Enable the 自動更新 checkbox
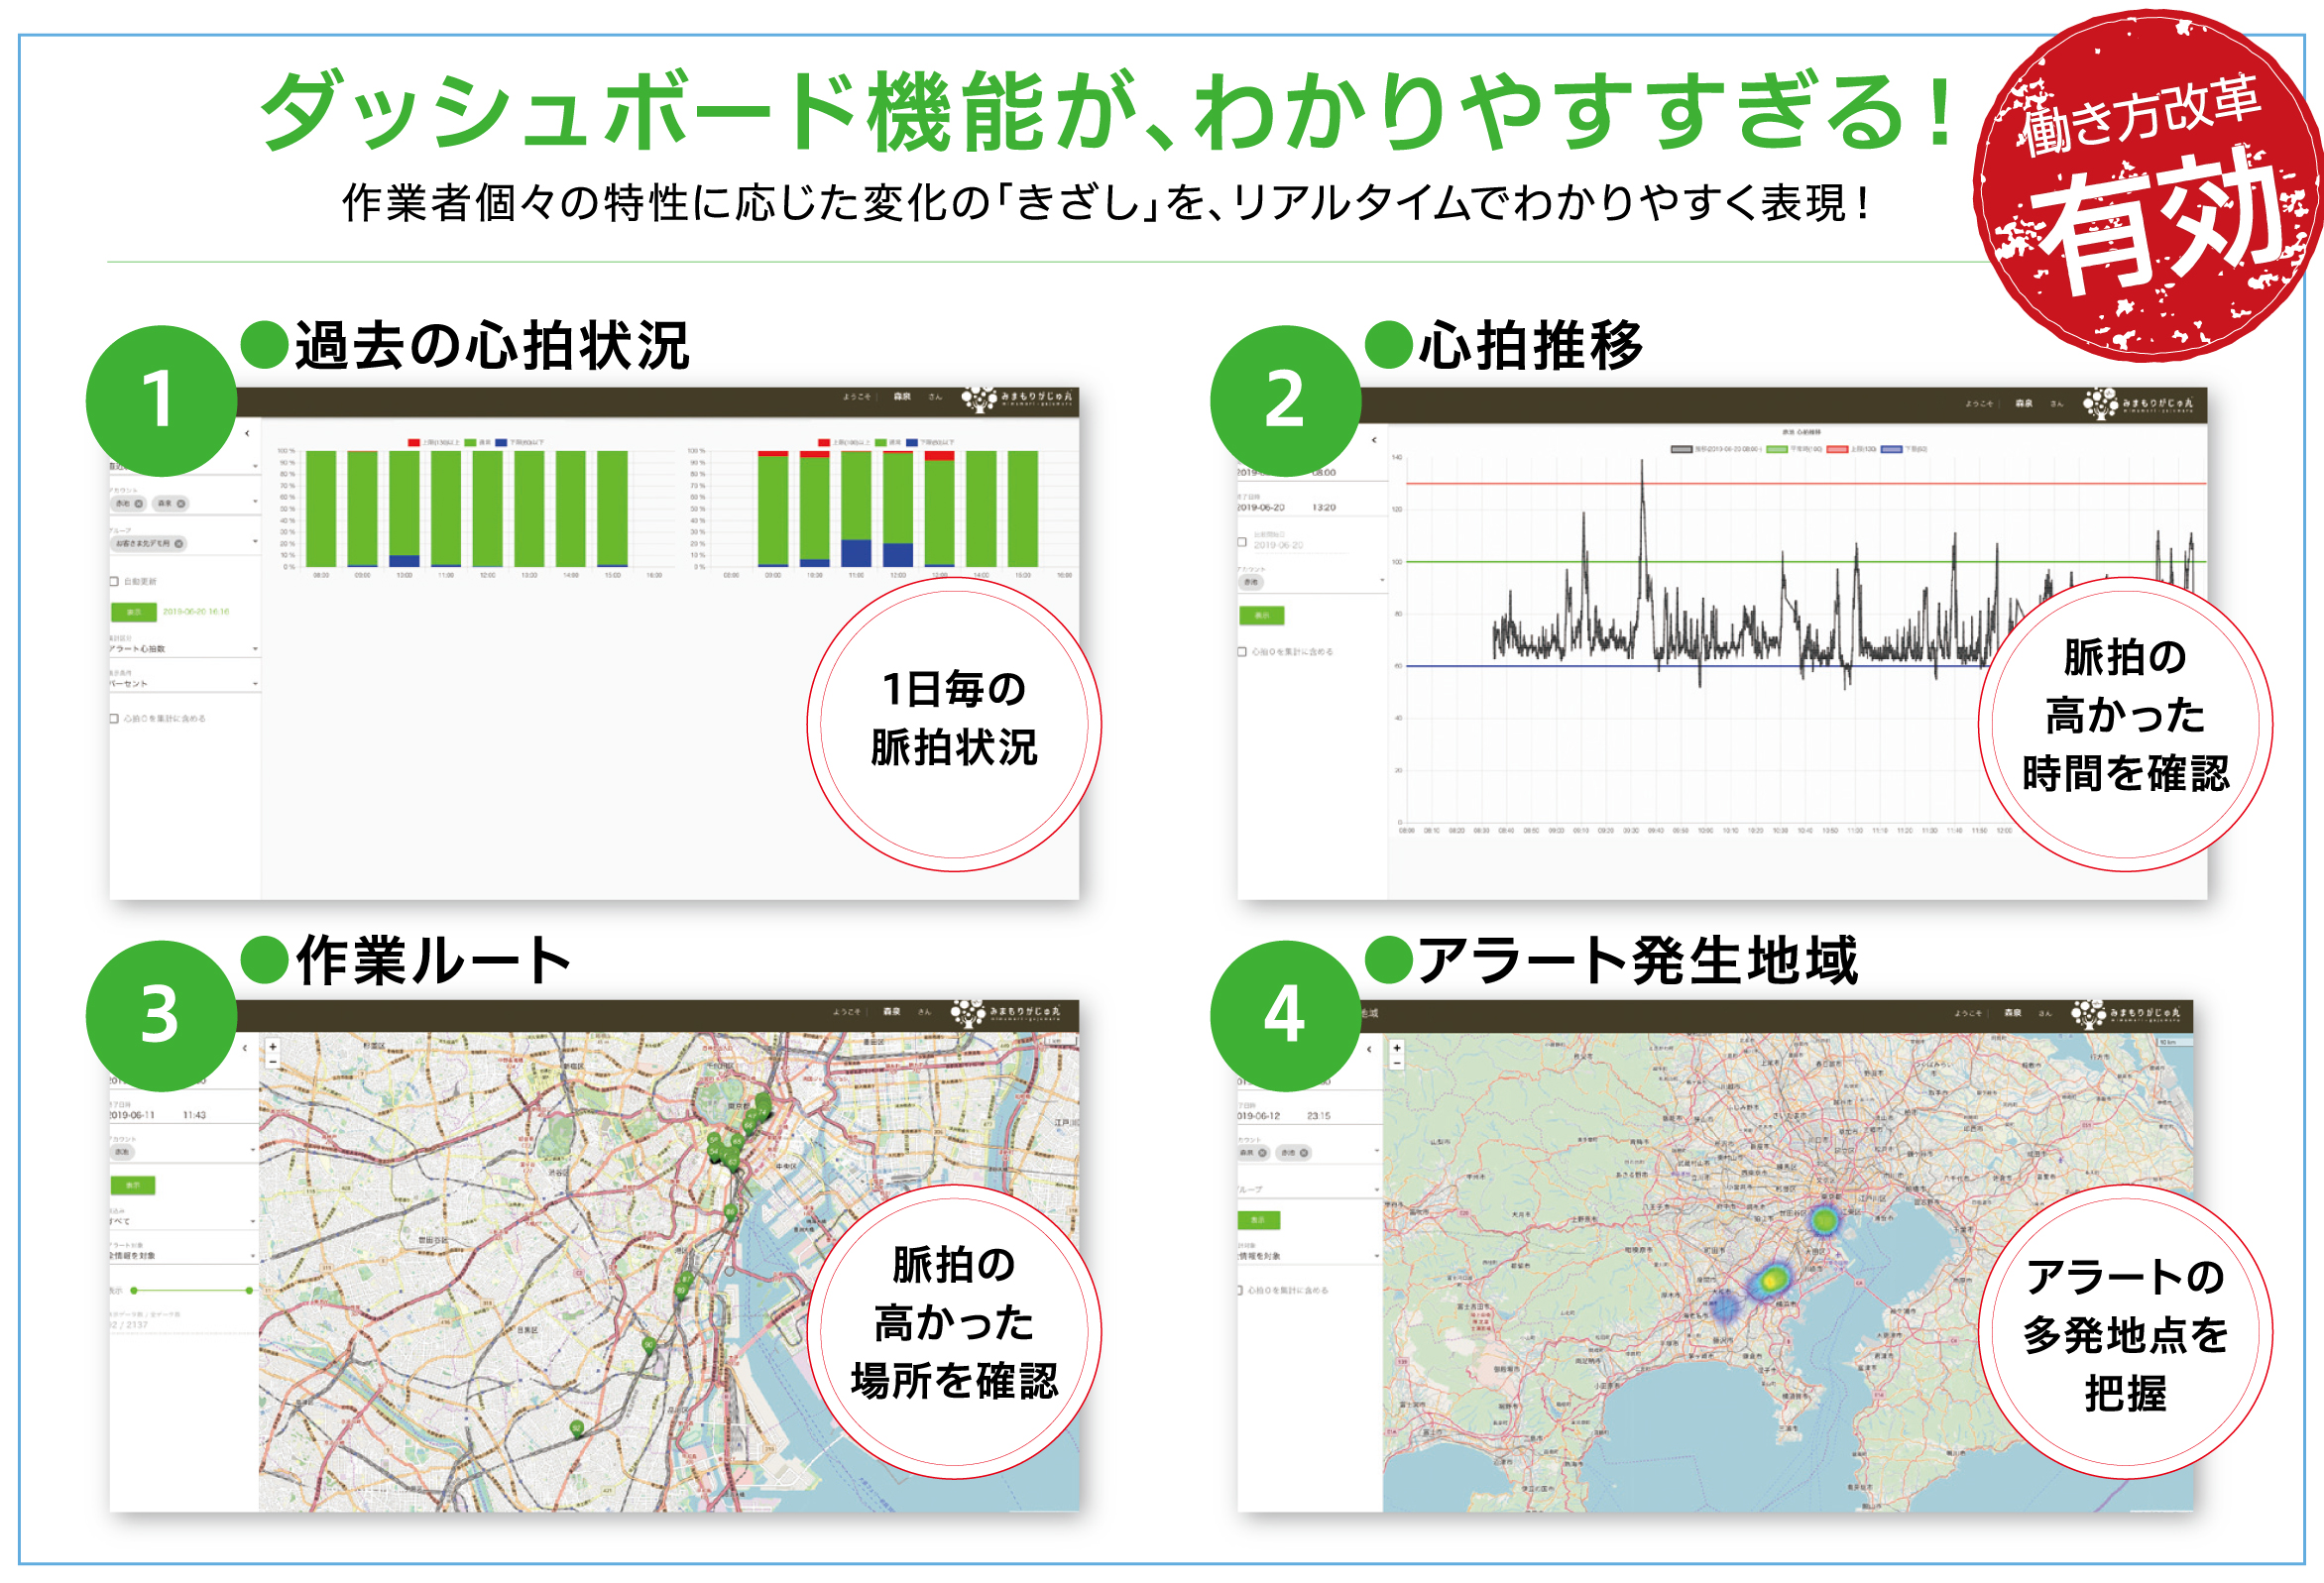 114,582
